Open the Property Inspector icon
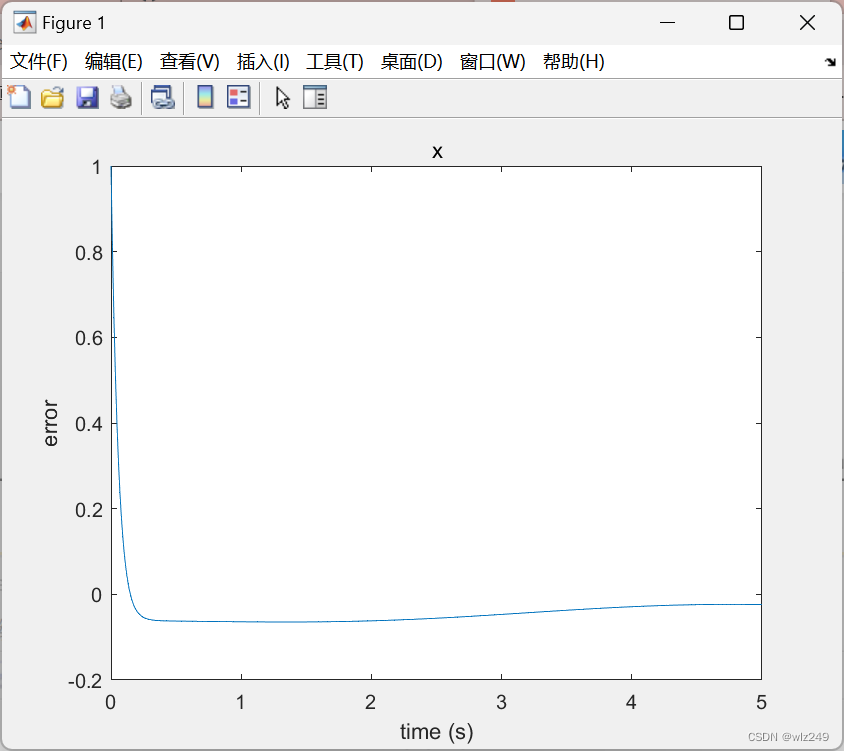 click(x=315, y=97)
